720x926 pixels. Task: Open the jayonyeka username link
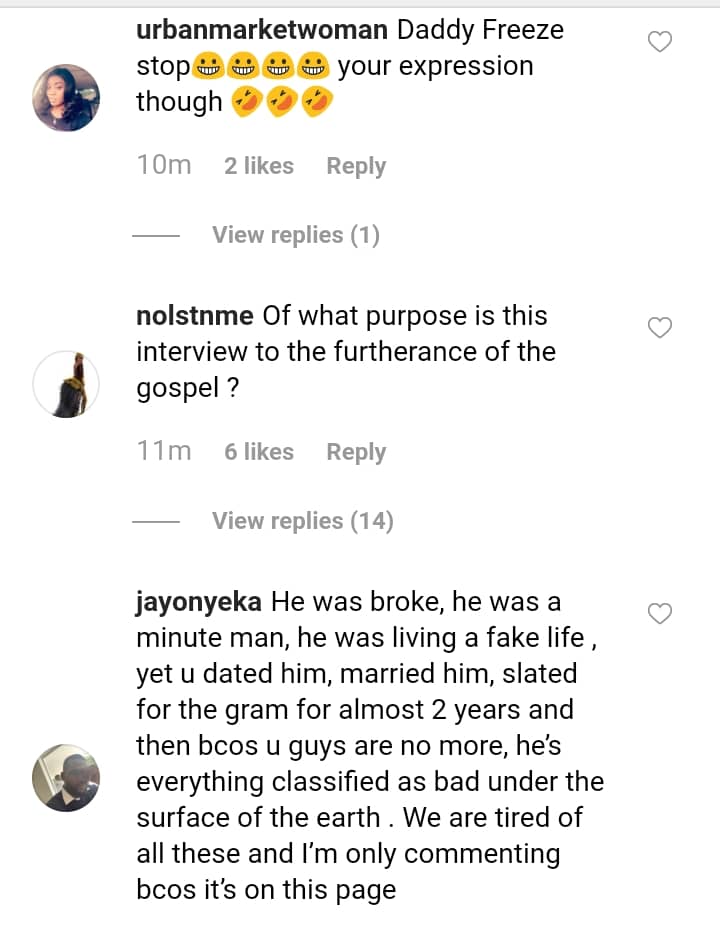coord(198,602)
